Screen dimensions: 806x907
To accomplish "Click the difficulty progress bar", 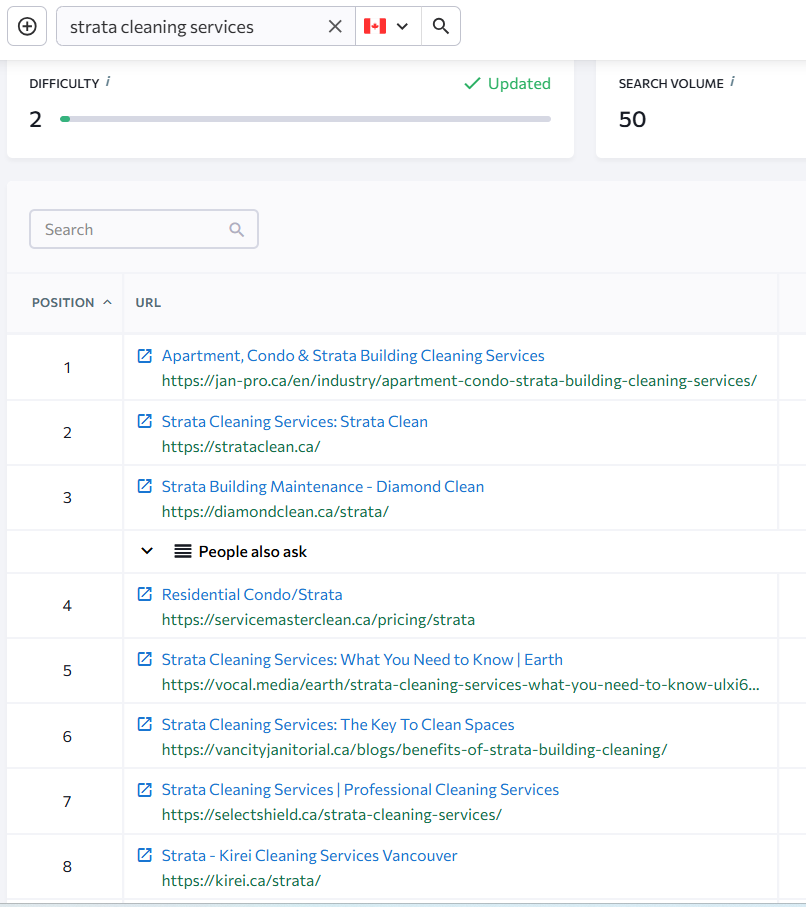I will point(305,119).
